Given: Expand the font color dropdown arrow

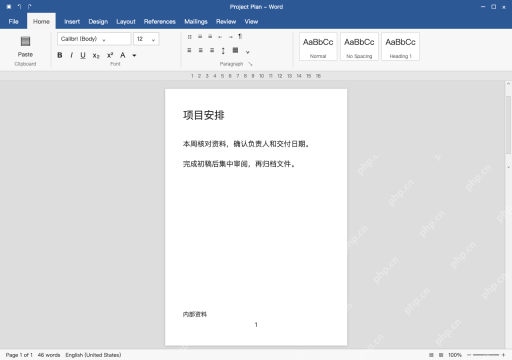Looking at the screenshot, I should (x=134, y=56).
